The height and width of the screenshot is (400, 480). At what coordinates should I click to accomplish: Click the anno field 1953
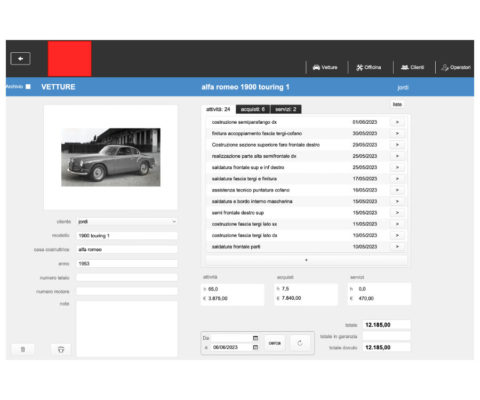click(127, 263)
